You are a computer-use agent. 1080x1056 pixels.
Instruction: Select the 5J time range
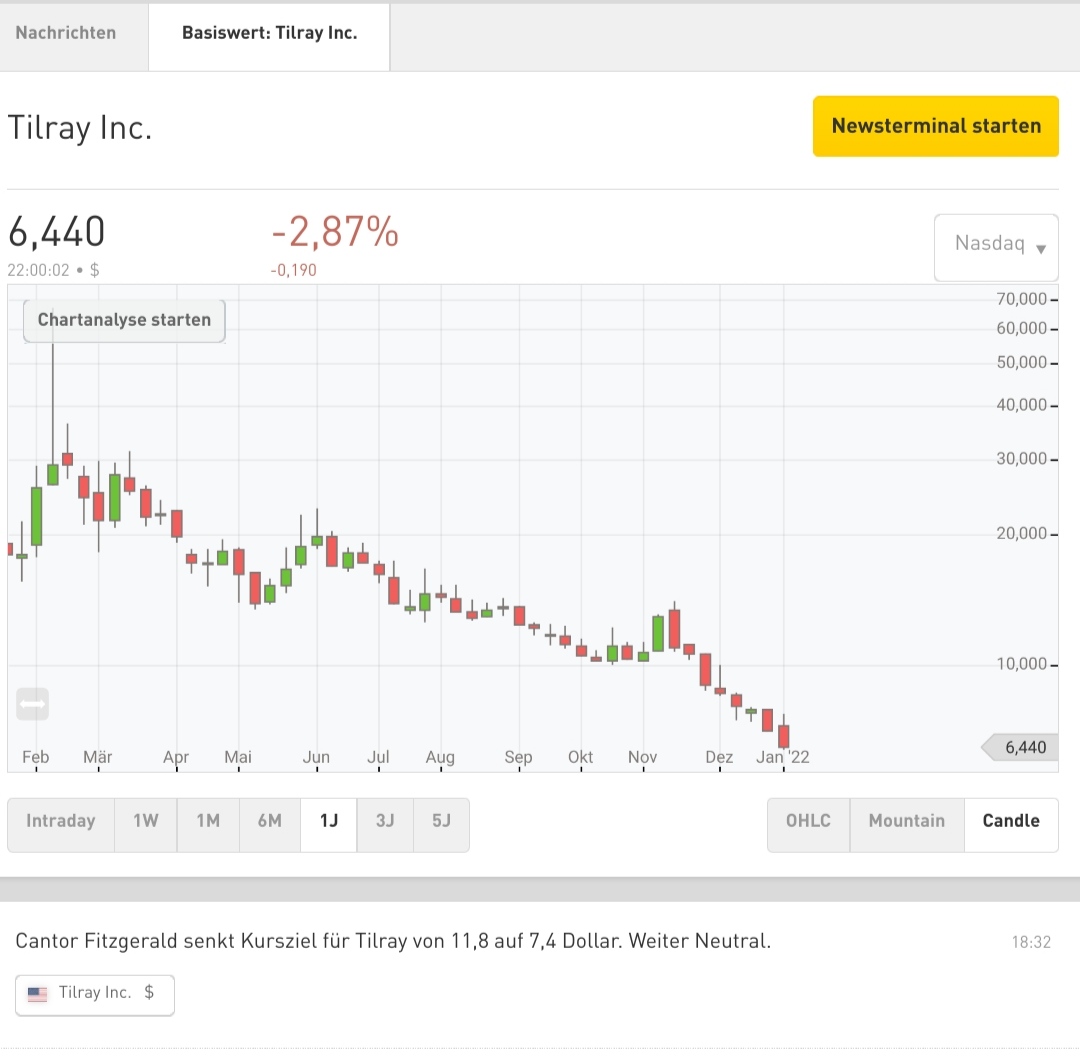pos(442,821)
